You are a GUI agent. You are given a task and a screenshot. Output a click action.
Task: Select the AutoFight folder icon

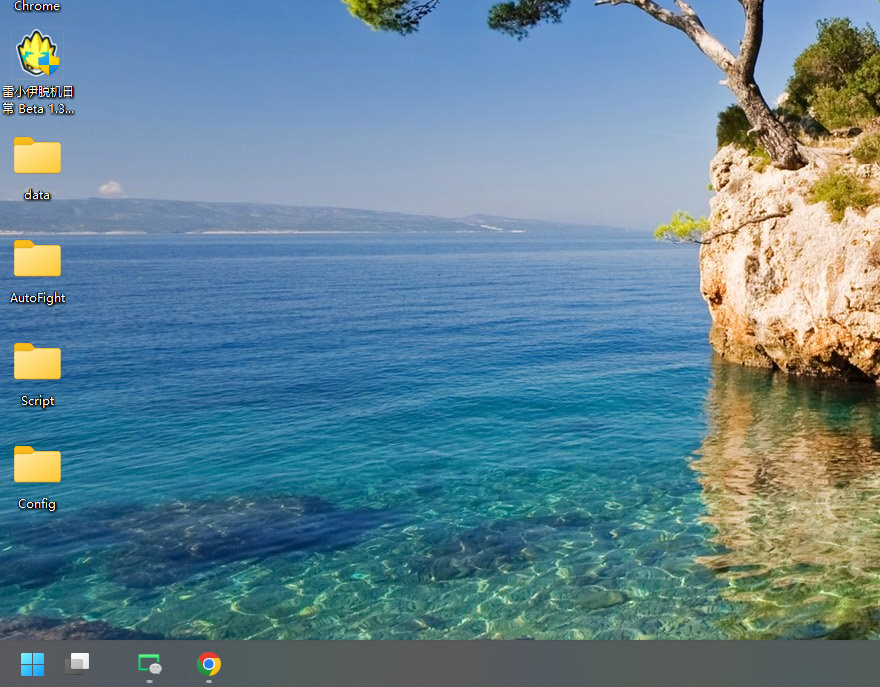point(37,259)
